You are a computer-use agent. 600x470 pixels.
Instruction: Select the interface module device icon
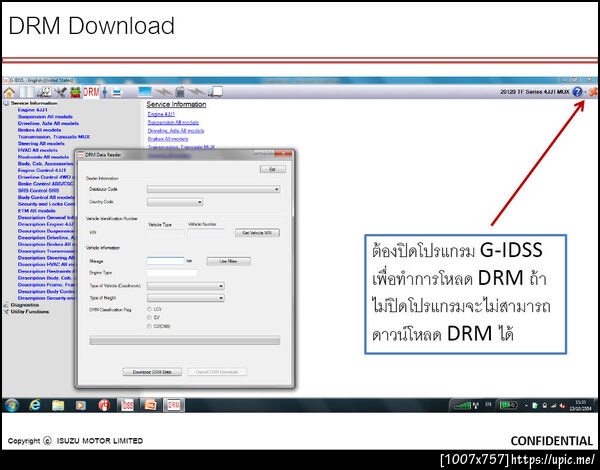(x=179, y=92)
